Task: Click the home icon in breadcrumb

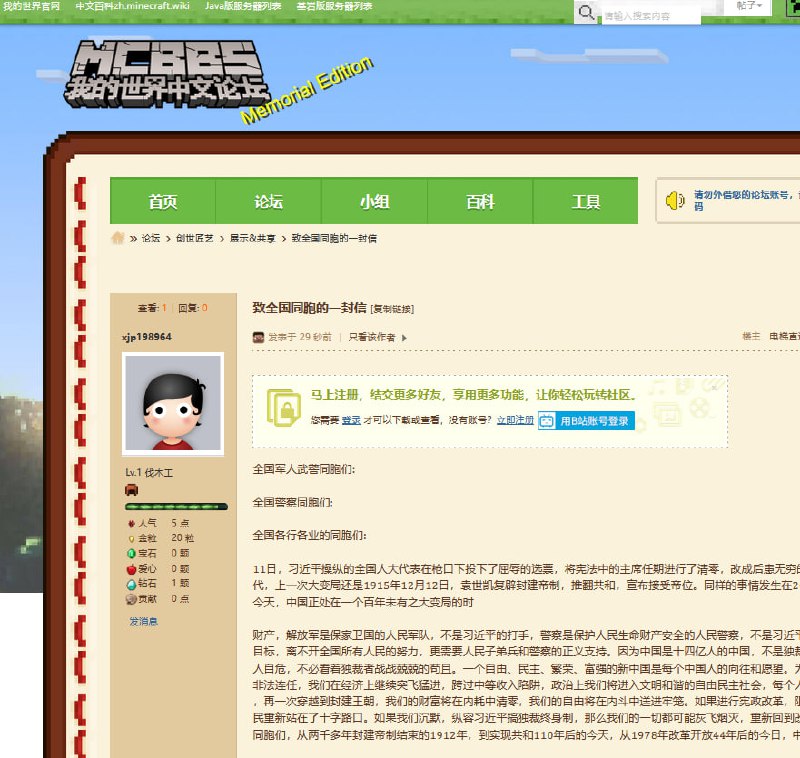Action: tap(118, 238)
